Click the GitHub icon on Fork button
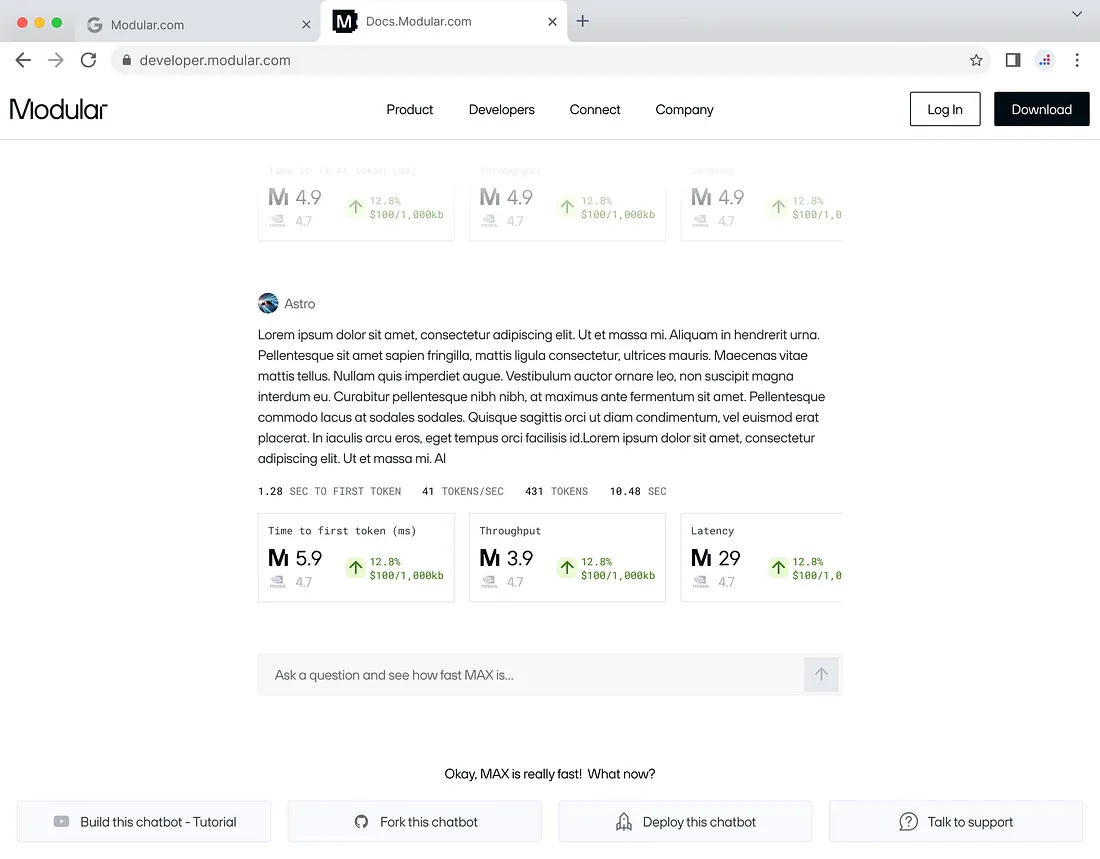Image resolution: width=1100 pixels, height=859 pixels. 361,822
